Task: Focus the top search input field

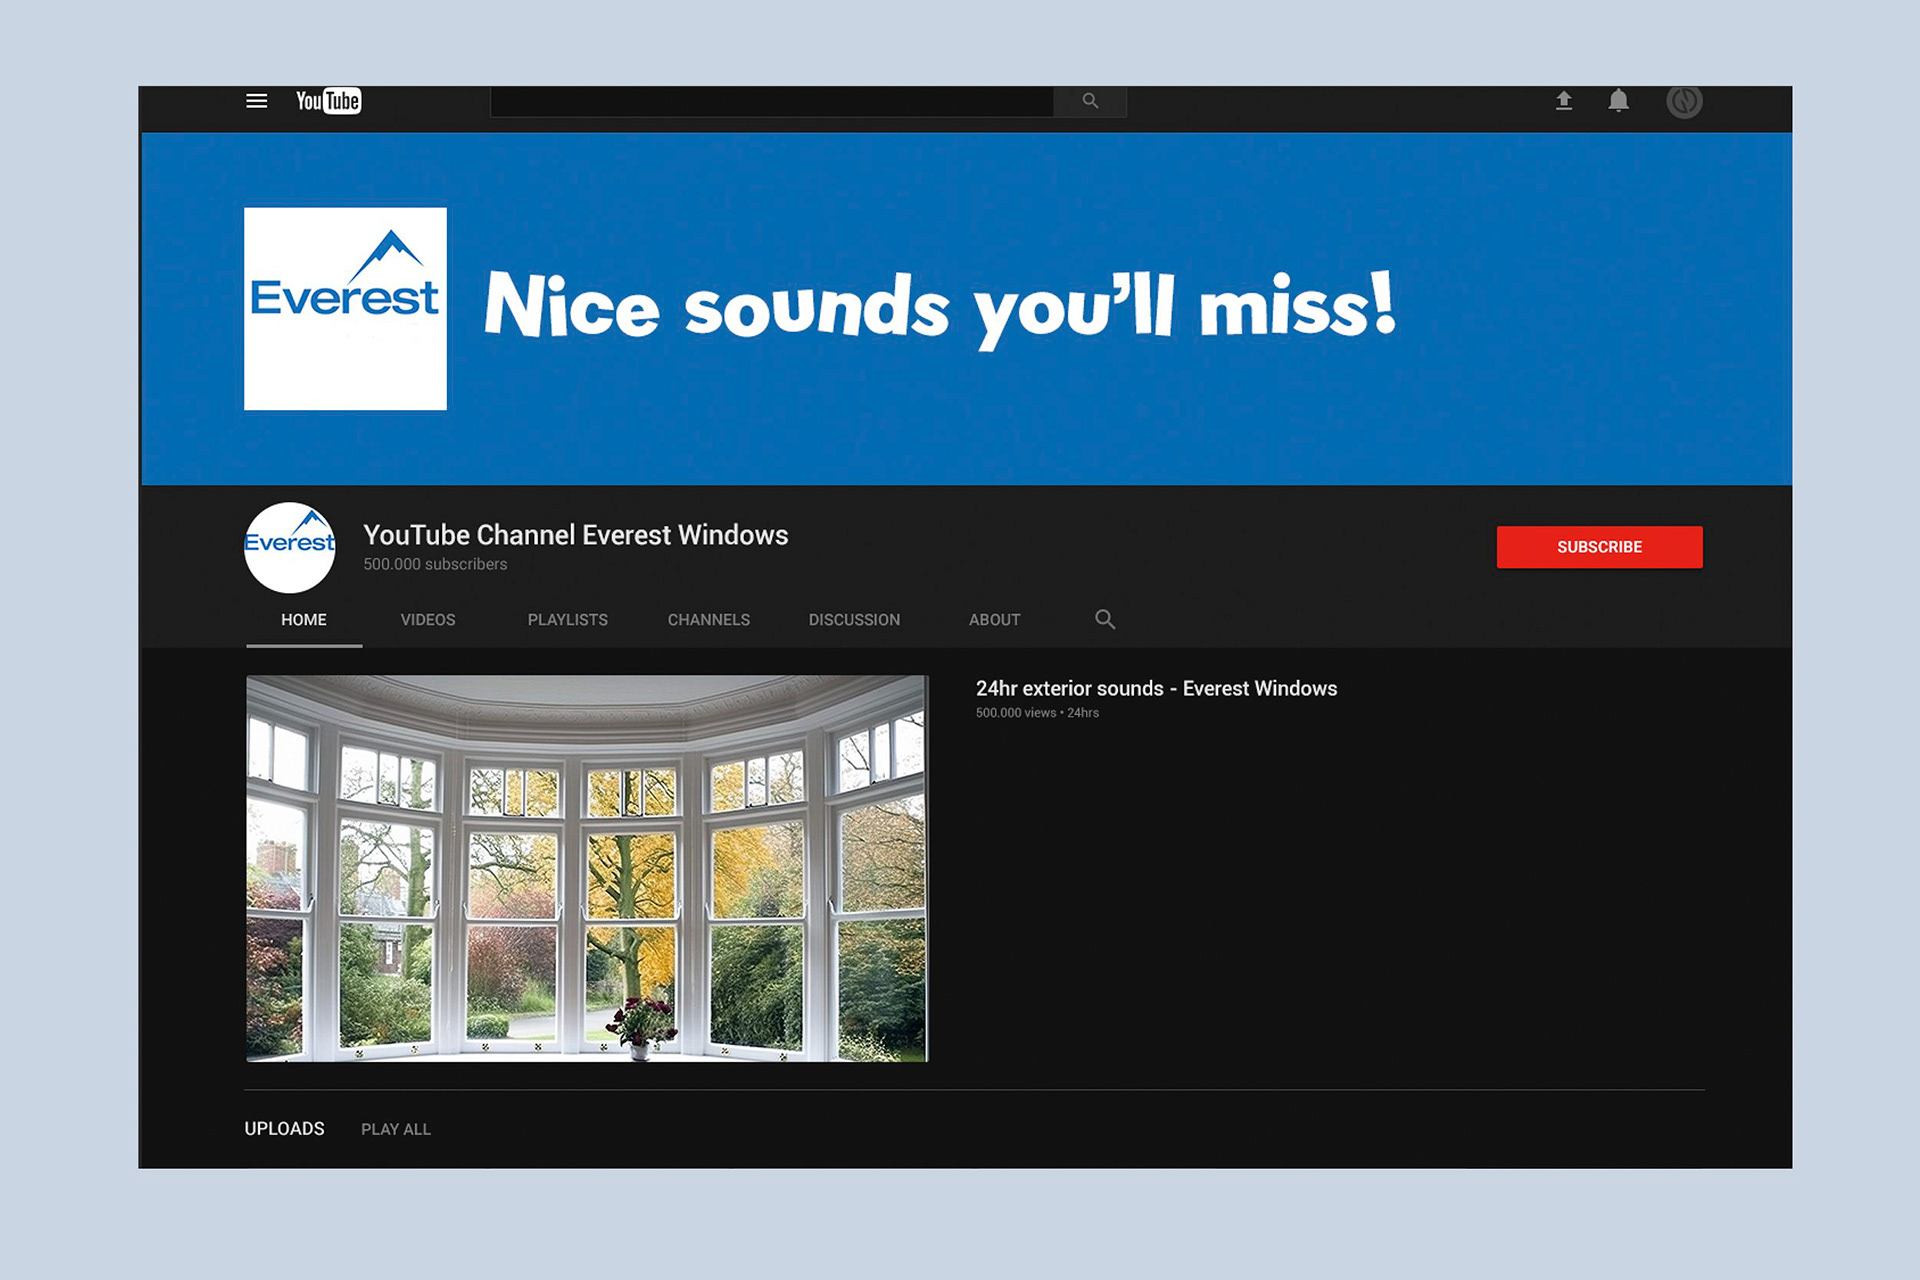Action: click(x=772, y=101)
